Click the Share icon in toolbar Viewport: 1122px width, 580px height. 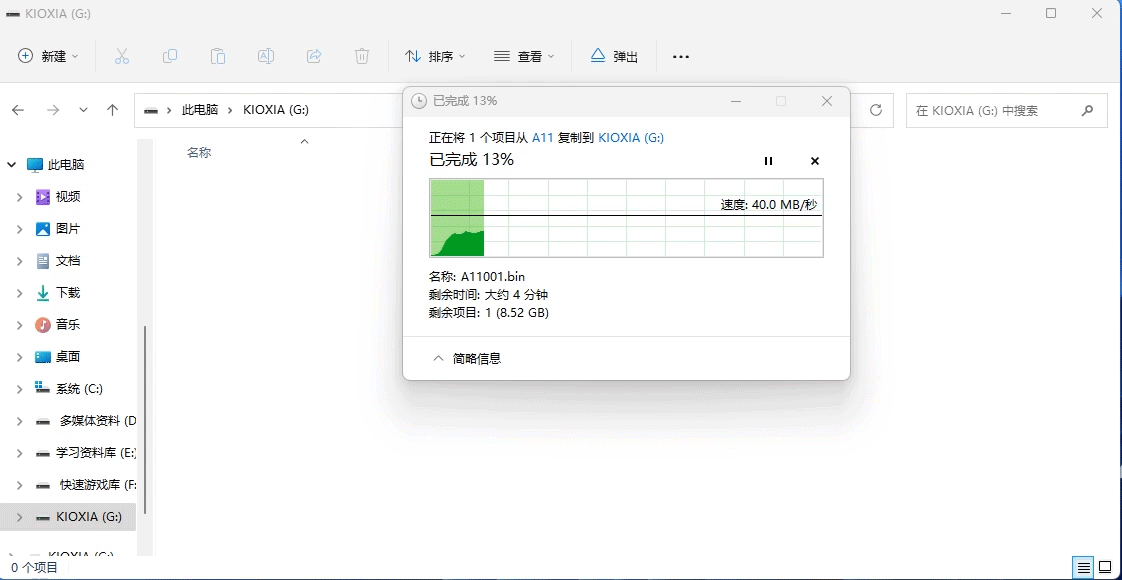pyautogui.click(x=313, y=56)
